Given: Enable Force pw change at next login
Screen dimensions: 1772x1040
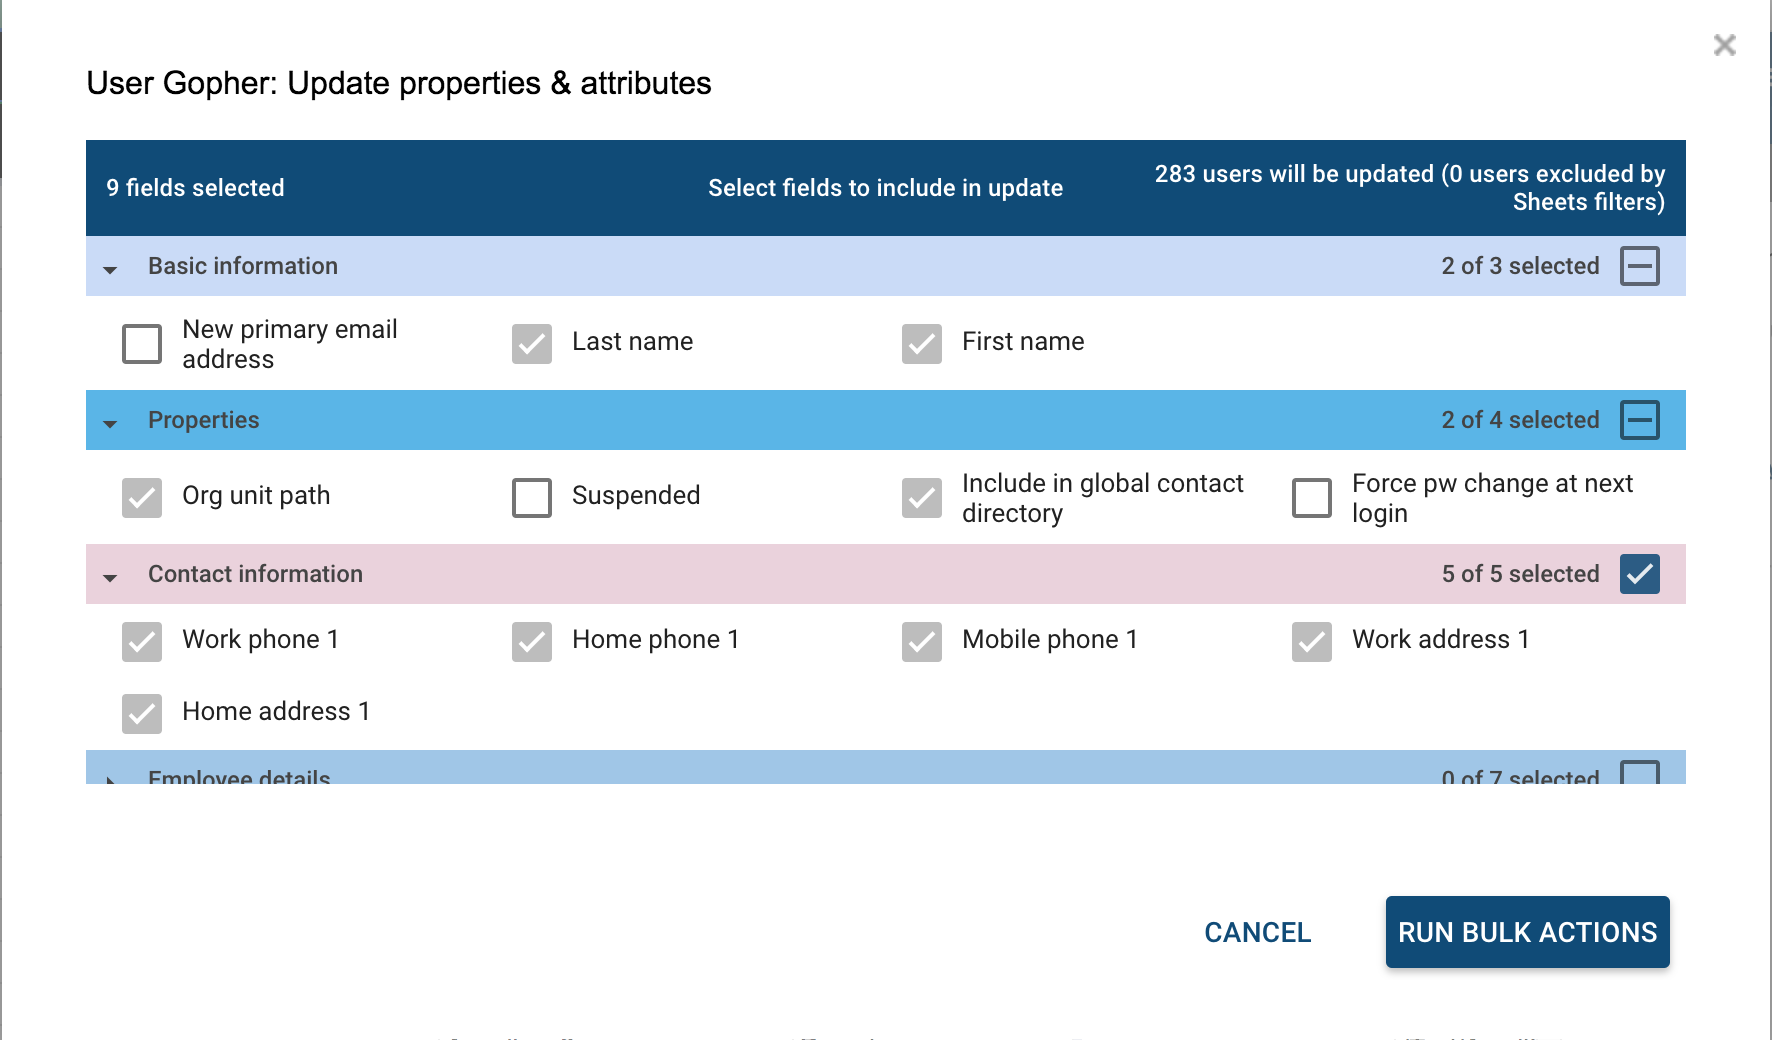Looking at the screenshot, I should pos(1312,498).
